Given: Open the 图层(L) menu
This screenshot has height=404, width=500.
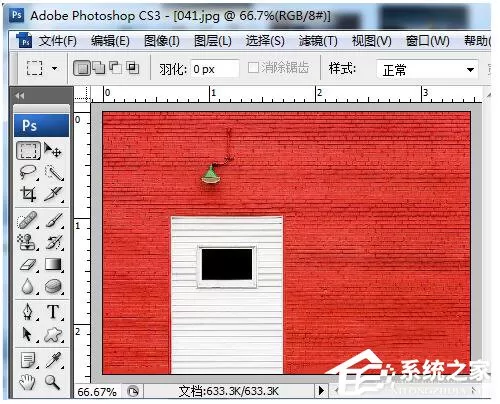Looking at the screenshot, I should (213, 41).
